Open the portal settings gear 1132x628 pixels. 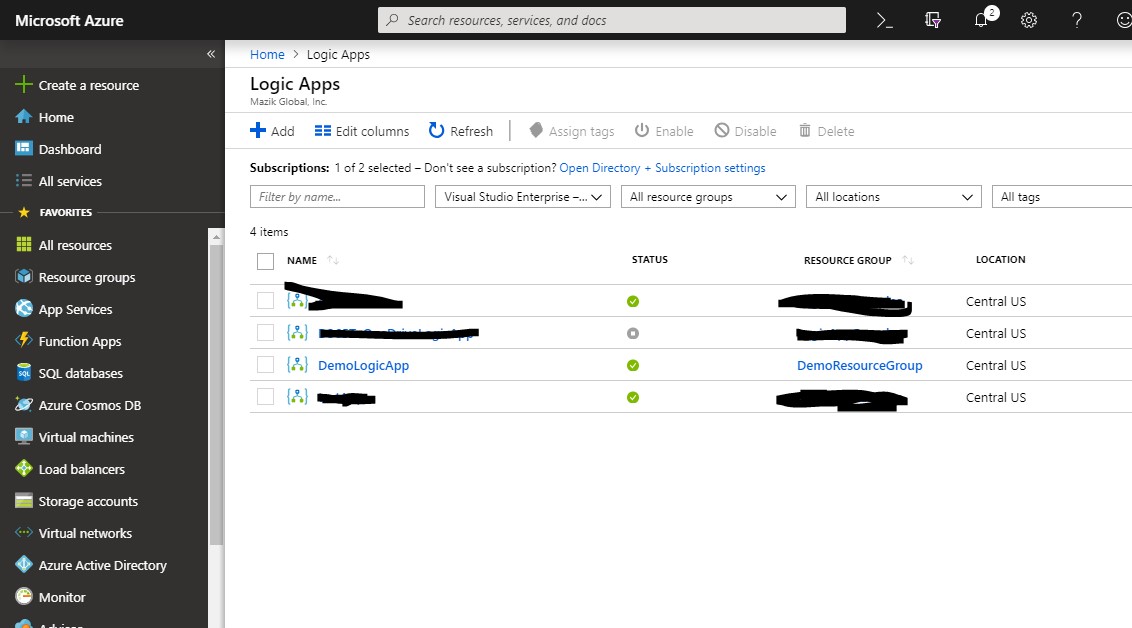point(1029,20)
